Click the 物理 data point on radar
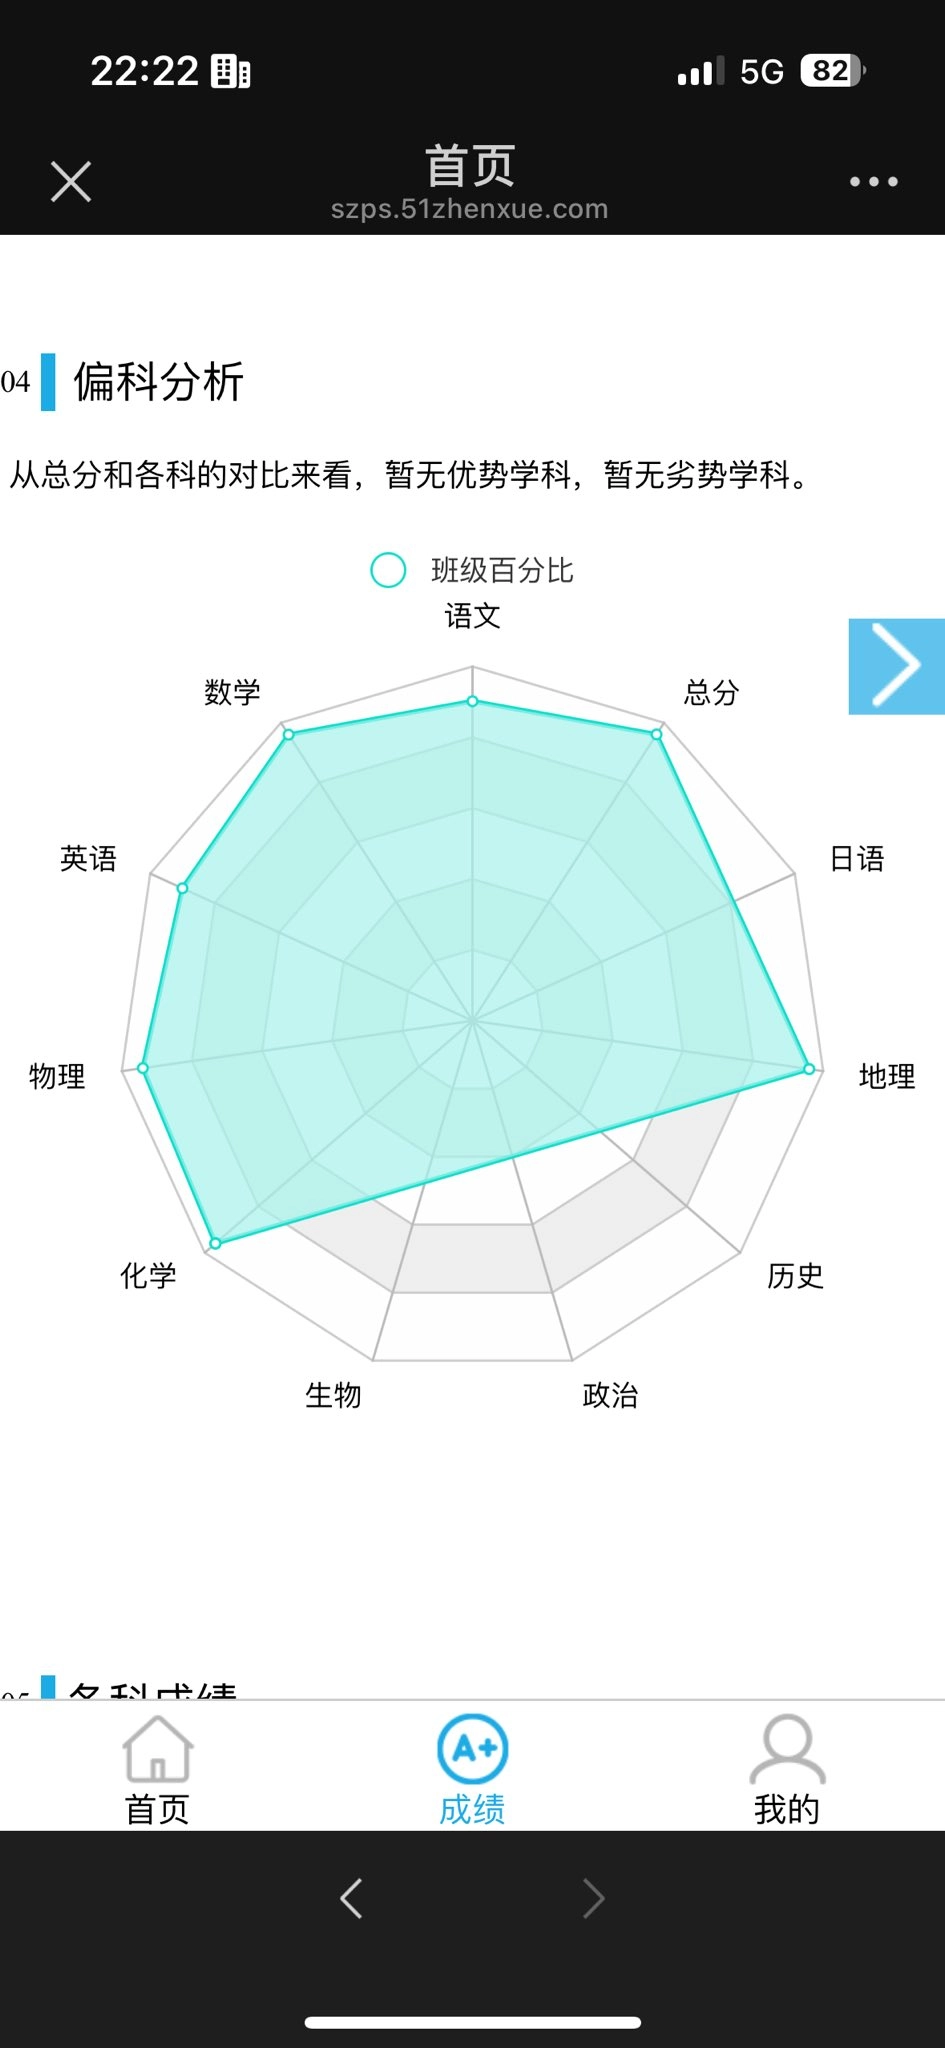This screenshot has height=2048, width=945. (143, 1068)
